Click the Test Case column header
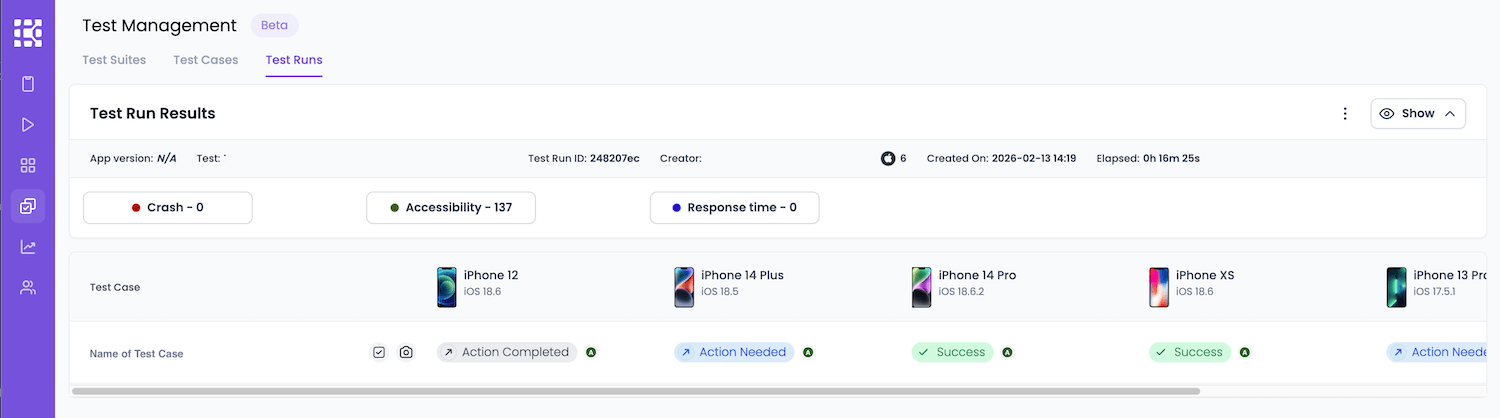This screenshot has width=1500, height=418. click(x=115, y=287)
